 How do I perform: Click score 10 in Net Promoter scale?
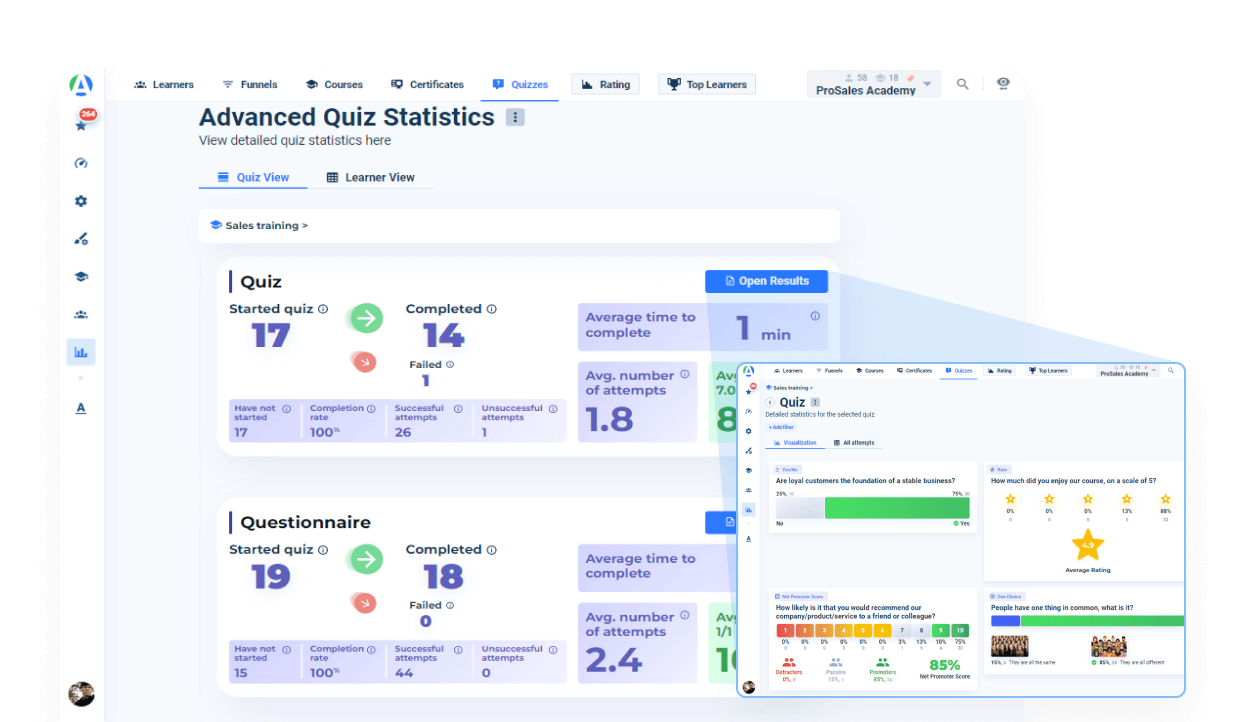[960, 631]
